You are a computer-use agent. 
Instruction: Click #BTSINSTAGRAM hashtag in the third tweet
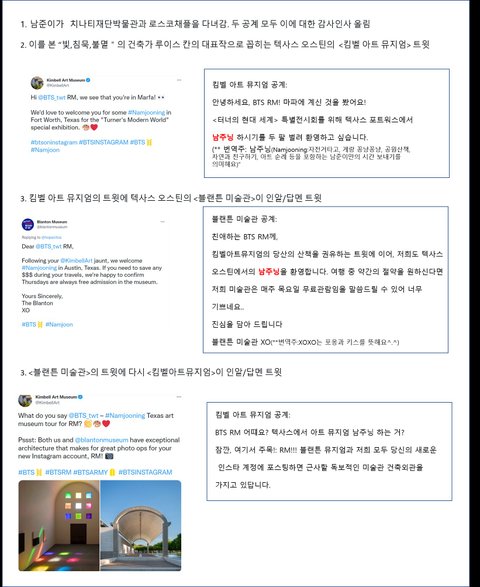(145, 472)
